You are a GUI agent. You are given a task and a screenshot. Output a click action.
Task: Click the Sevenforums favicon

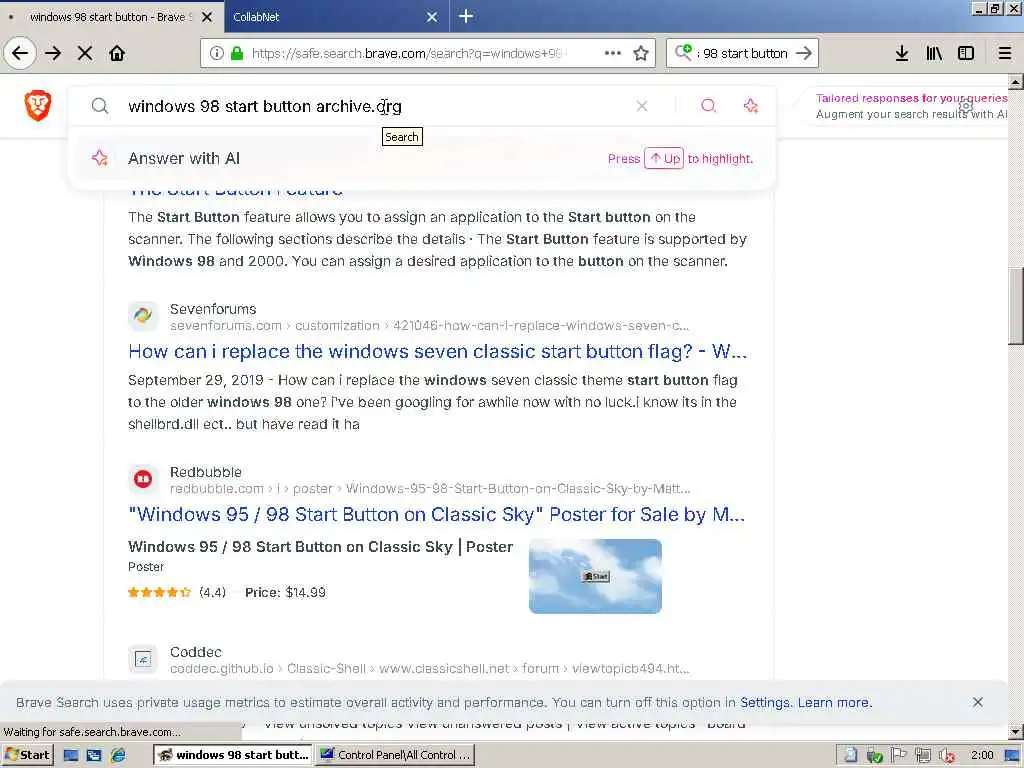coord(143,316)
